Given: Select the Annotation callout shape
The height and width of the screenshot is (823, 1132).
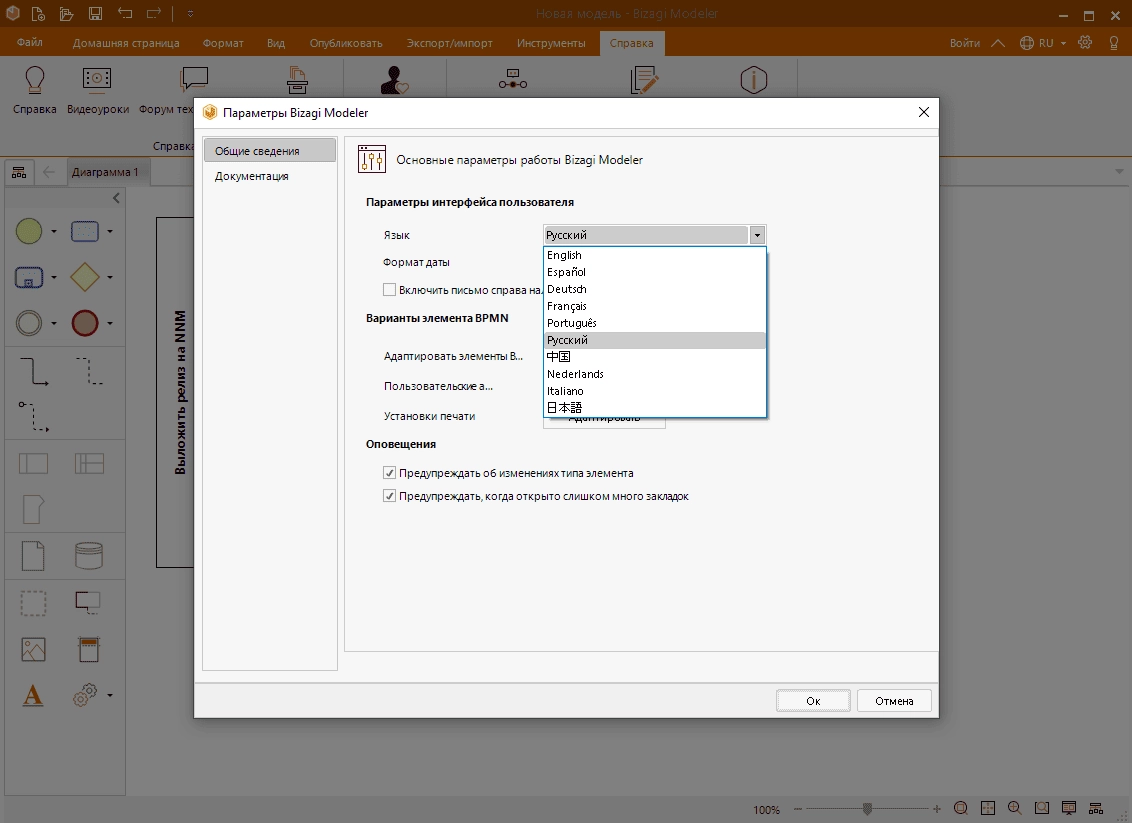Looking at the screenshot, I should (x=88, y=603).
